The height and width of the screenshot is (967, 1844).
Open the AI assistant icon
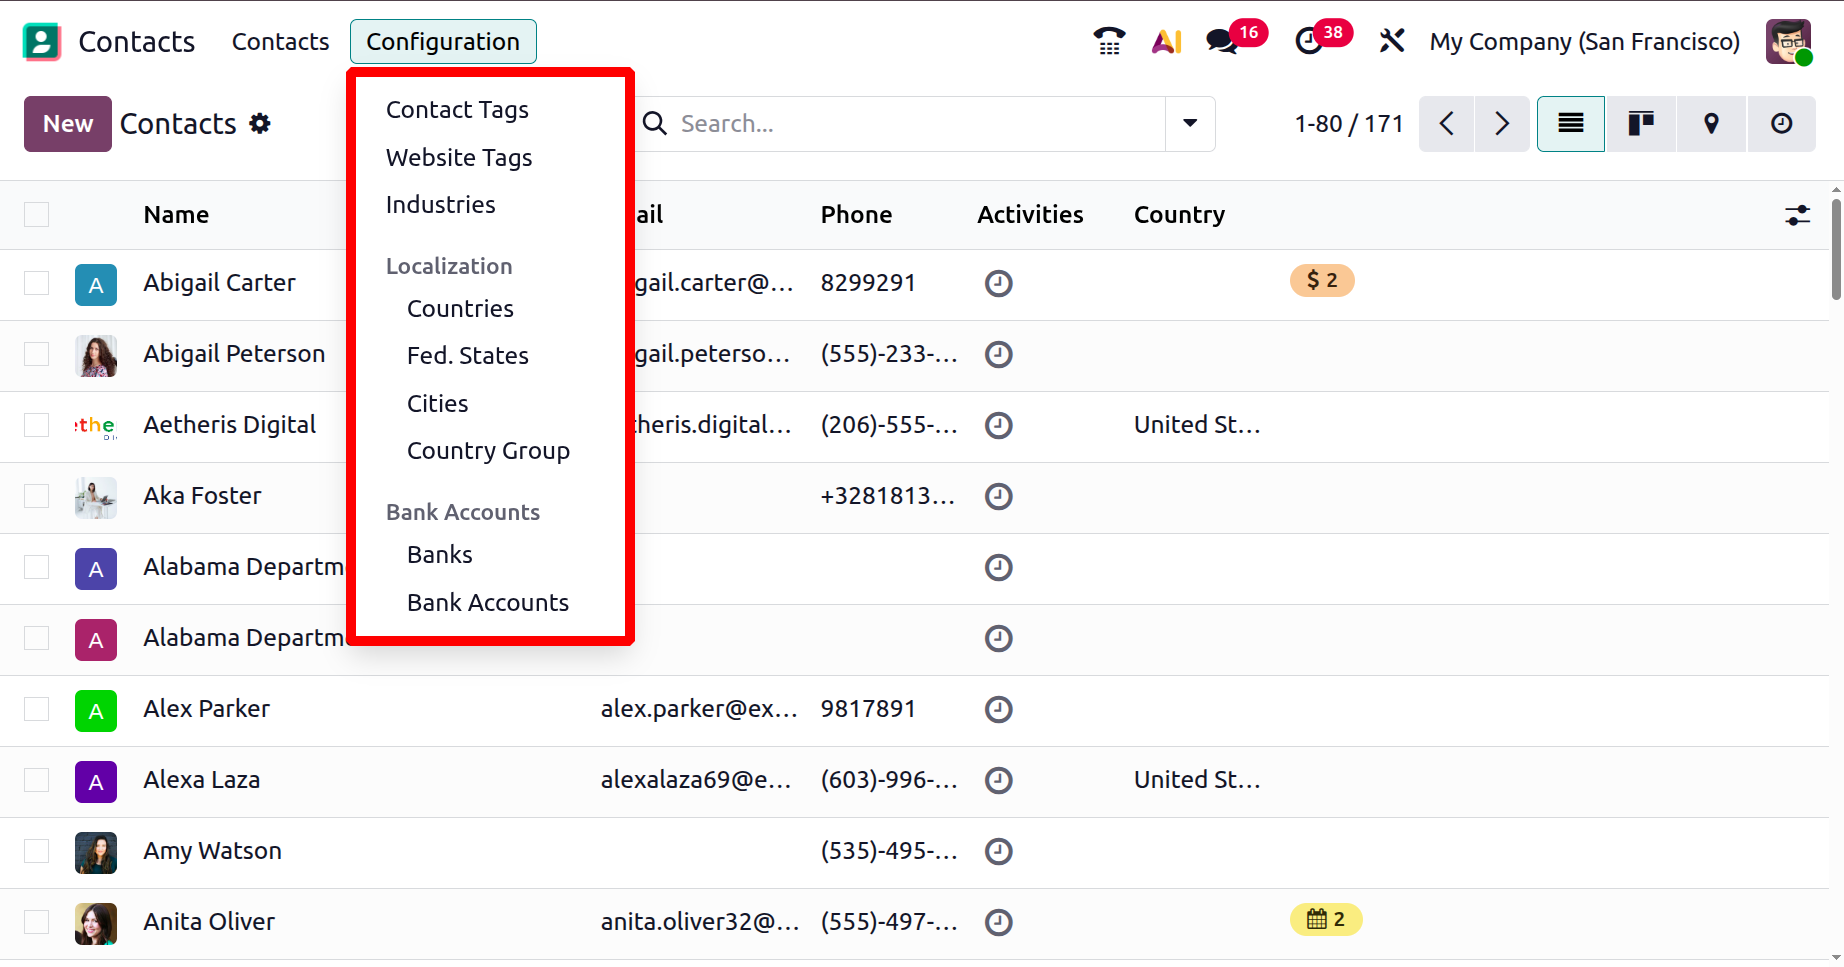click(1166, 41)
